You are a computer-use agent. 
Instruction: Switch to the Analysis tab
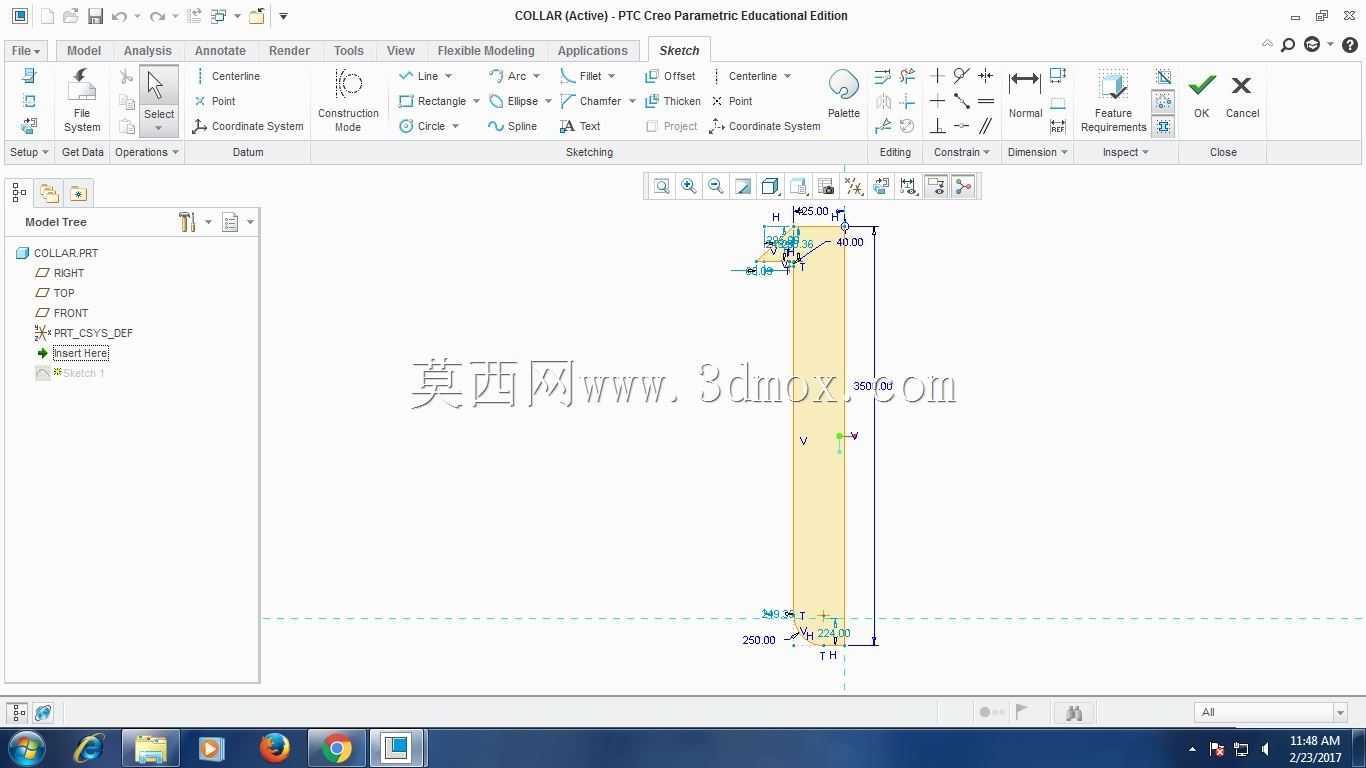[x=148, y=50]
